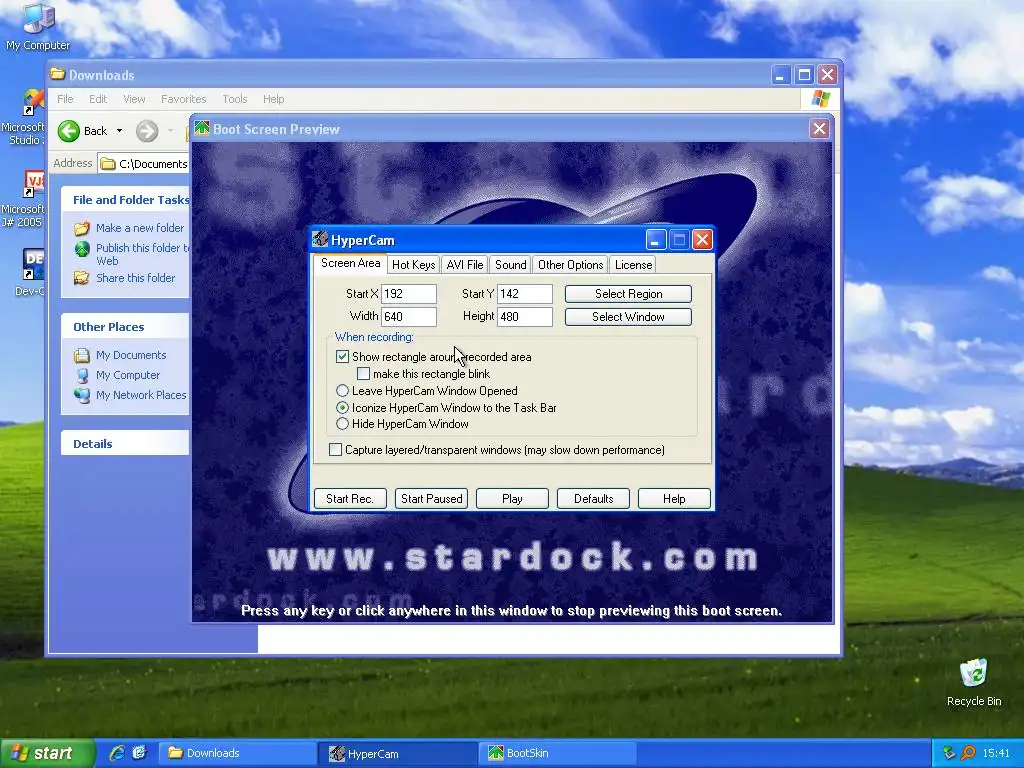Click the Play button in HyperCam
1024x768 pixels.
pos(512,499)
